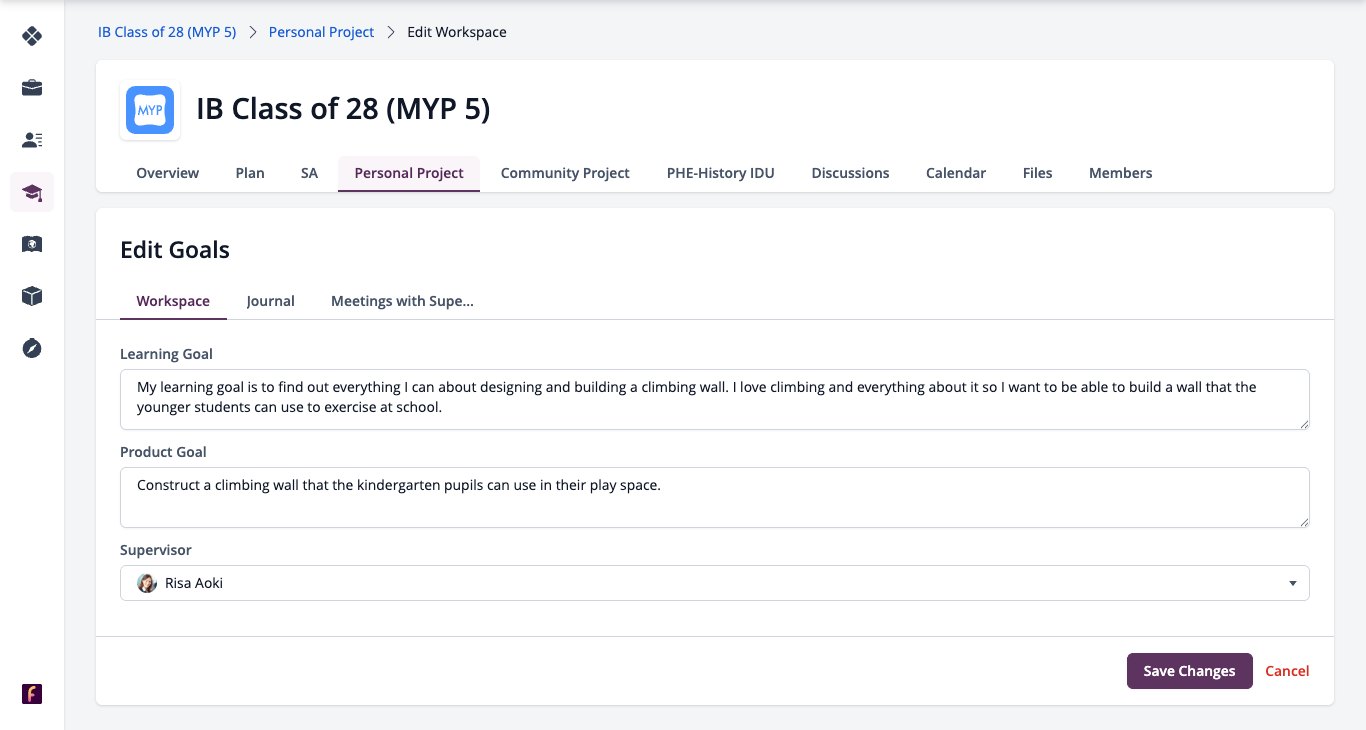
Task: Open the open-book sidebar icon
Action: click(x=32, y=244)
